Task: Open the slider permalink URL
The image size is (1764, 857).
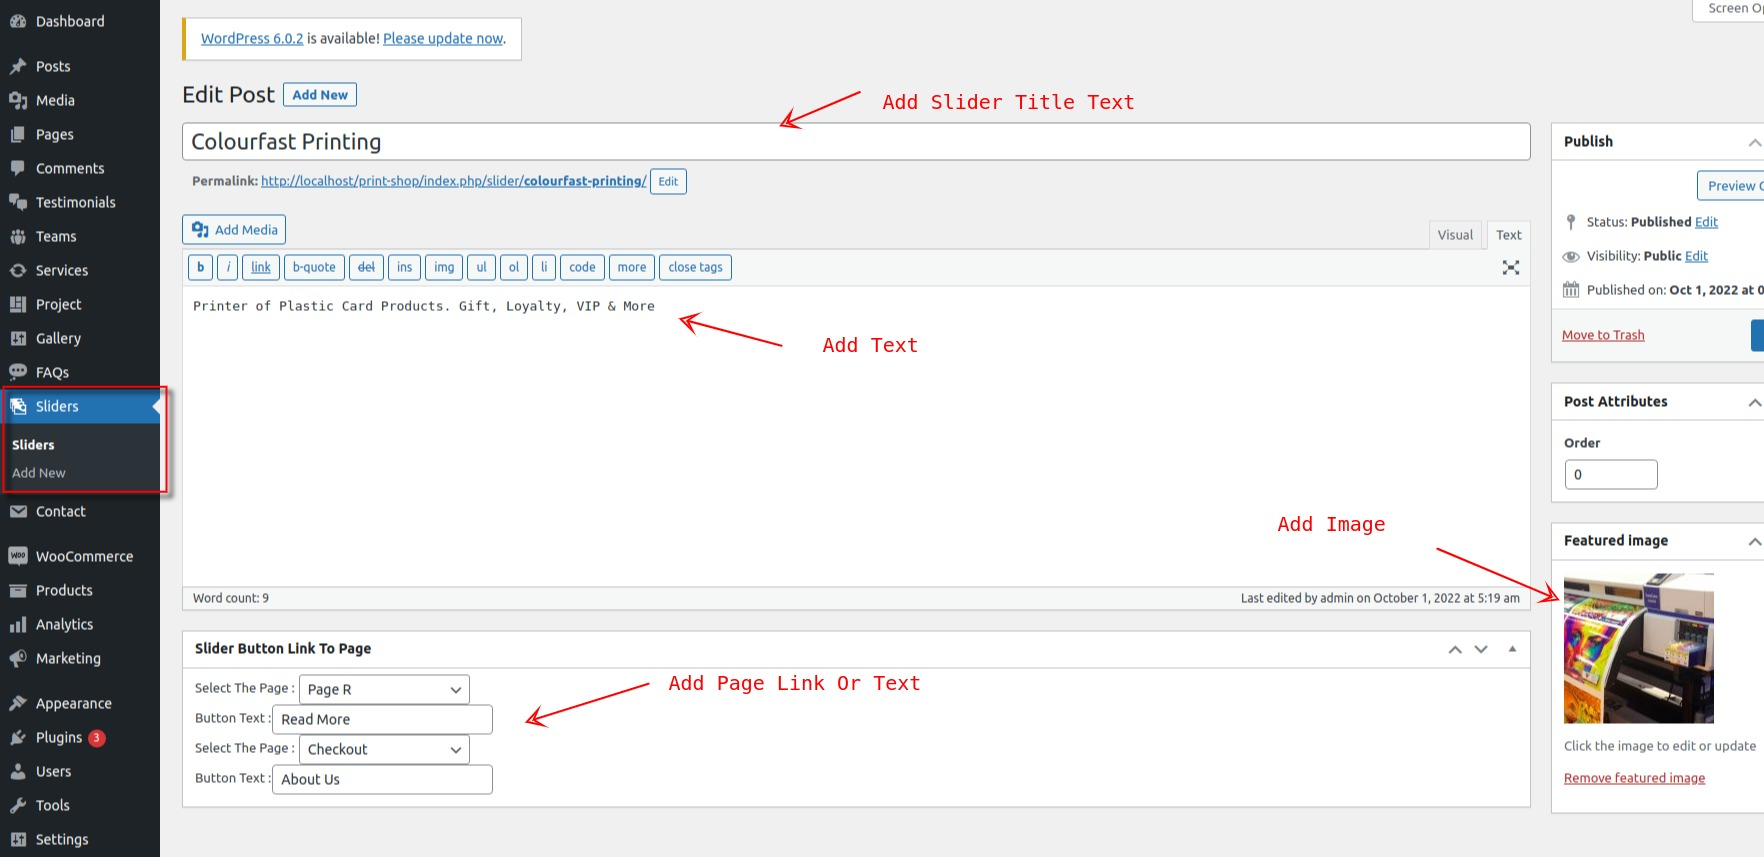Action: [453, 181]
